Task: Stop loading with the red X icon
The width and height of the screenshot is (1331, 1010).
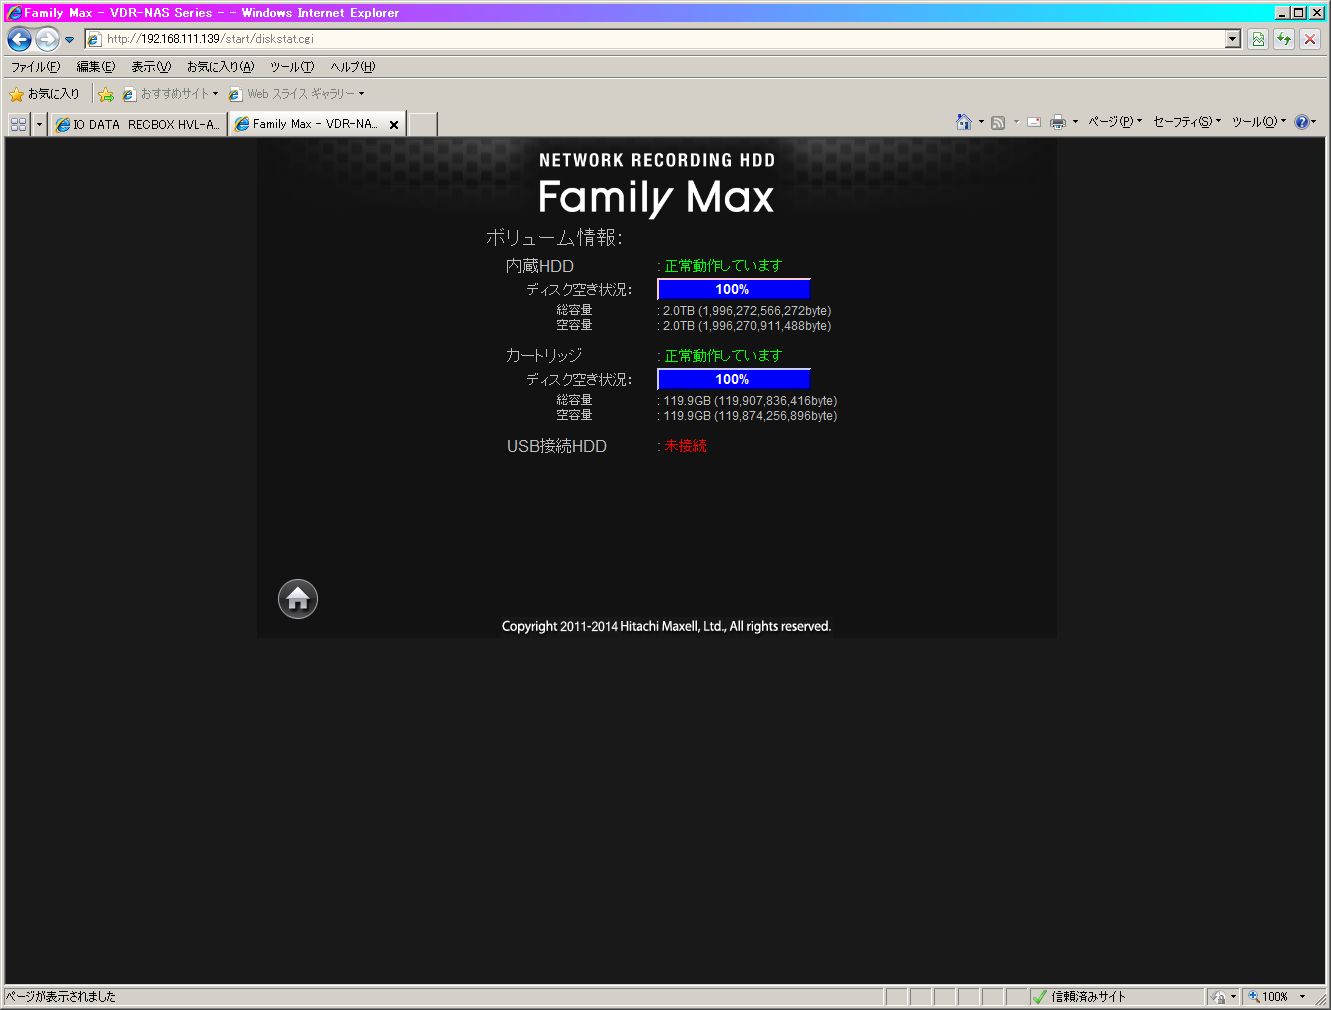Action: 1310,39
